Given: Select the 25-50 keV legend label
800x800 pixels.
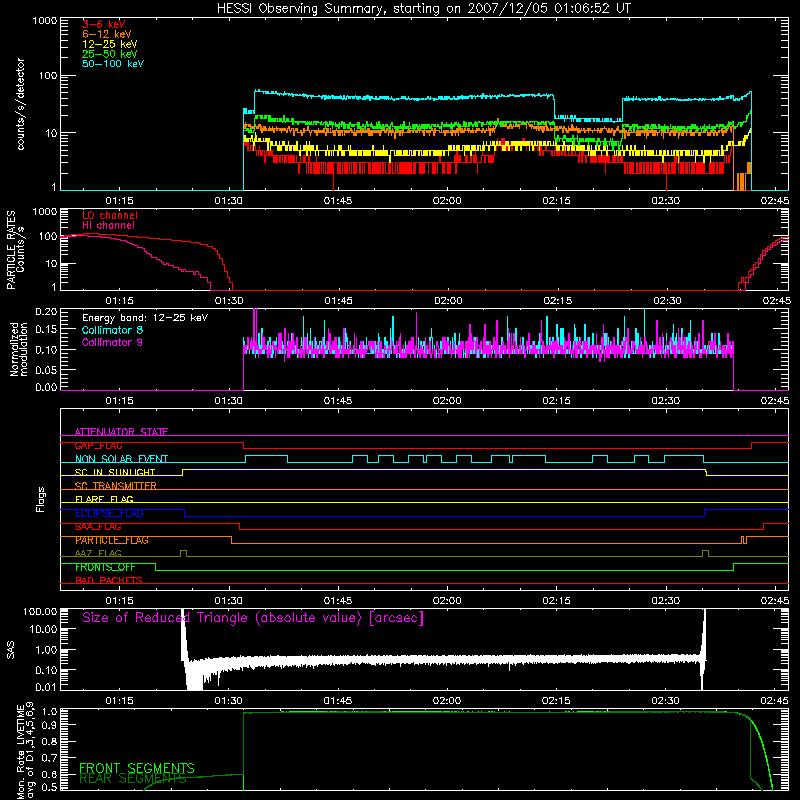Looking at the screenshot, I should pyautogui.click(x=110, y=54).
